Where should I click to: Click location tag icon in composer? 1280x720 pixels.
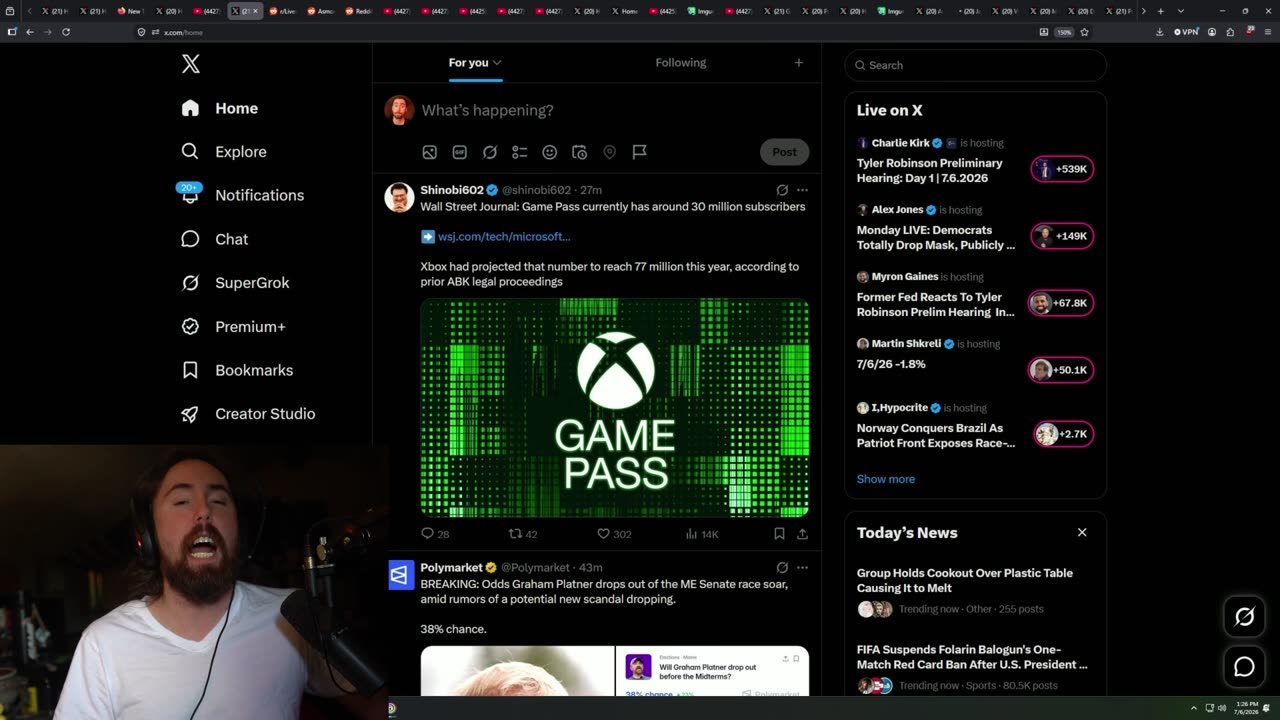click(x=609, y=152)
